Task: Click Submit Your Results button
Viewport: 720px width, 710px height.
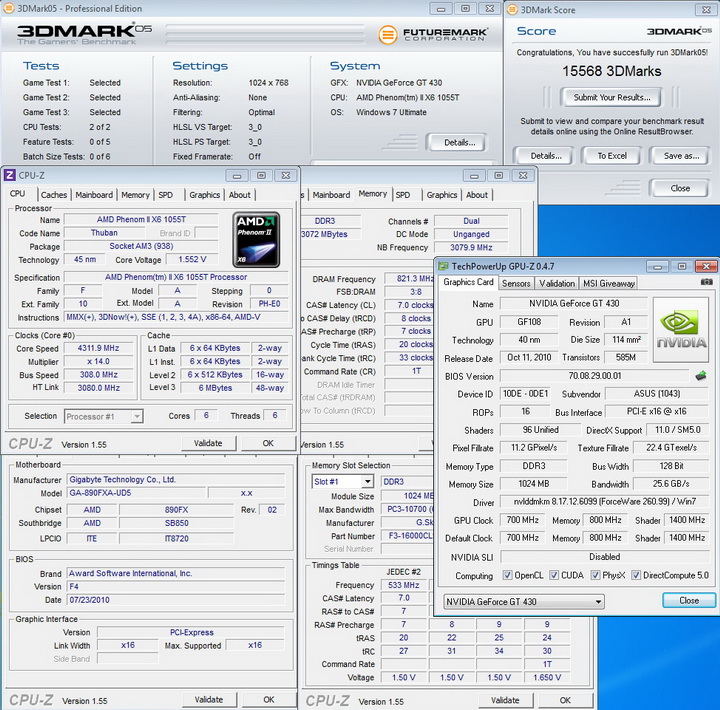Action: point(612,97)
